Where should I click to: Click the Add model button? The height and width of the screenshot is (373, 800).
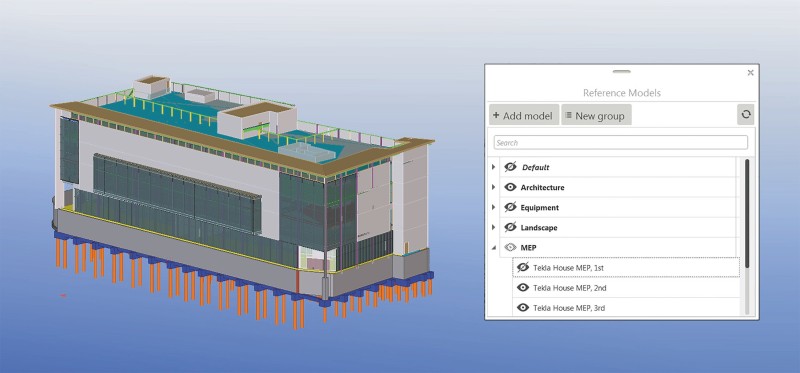[523, 115]
